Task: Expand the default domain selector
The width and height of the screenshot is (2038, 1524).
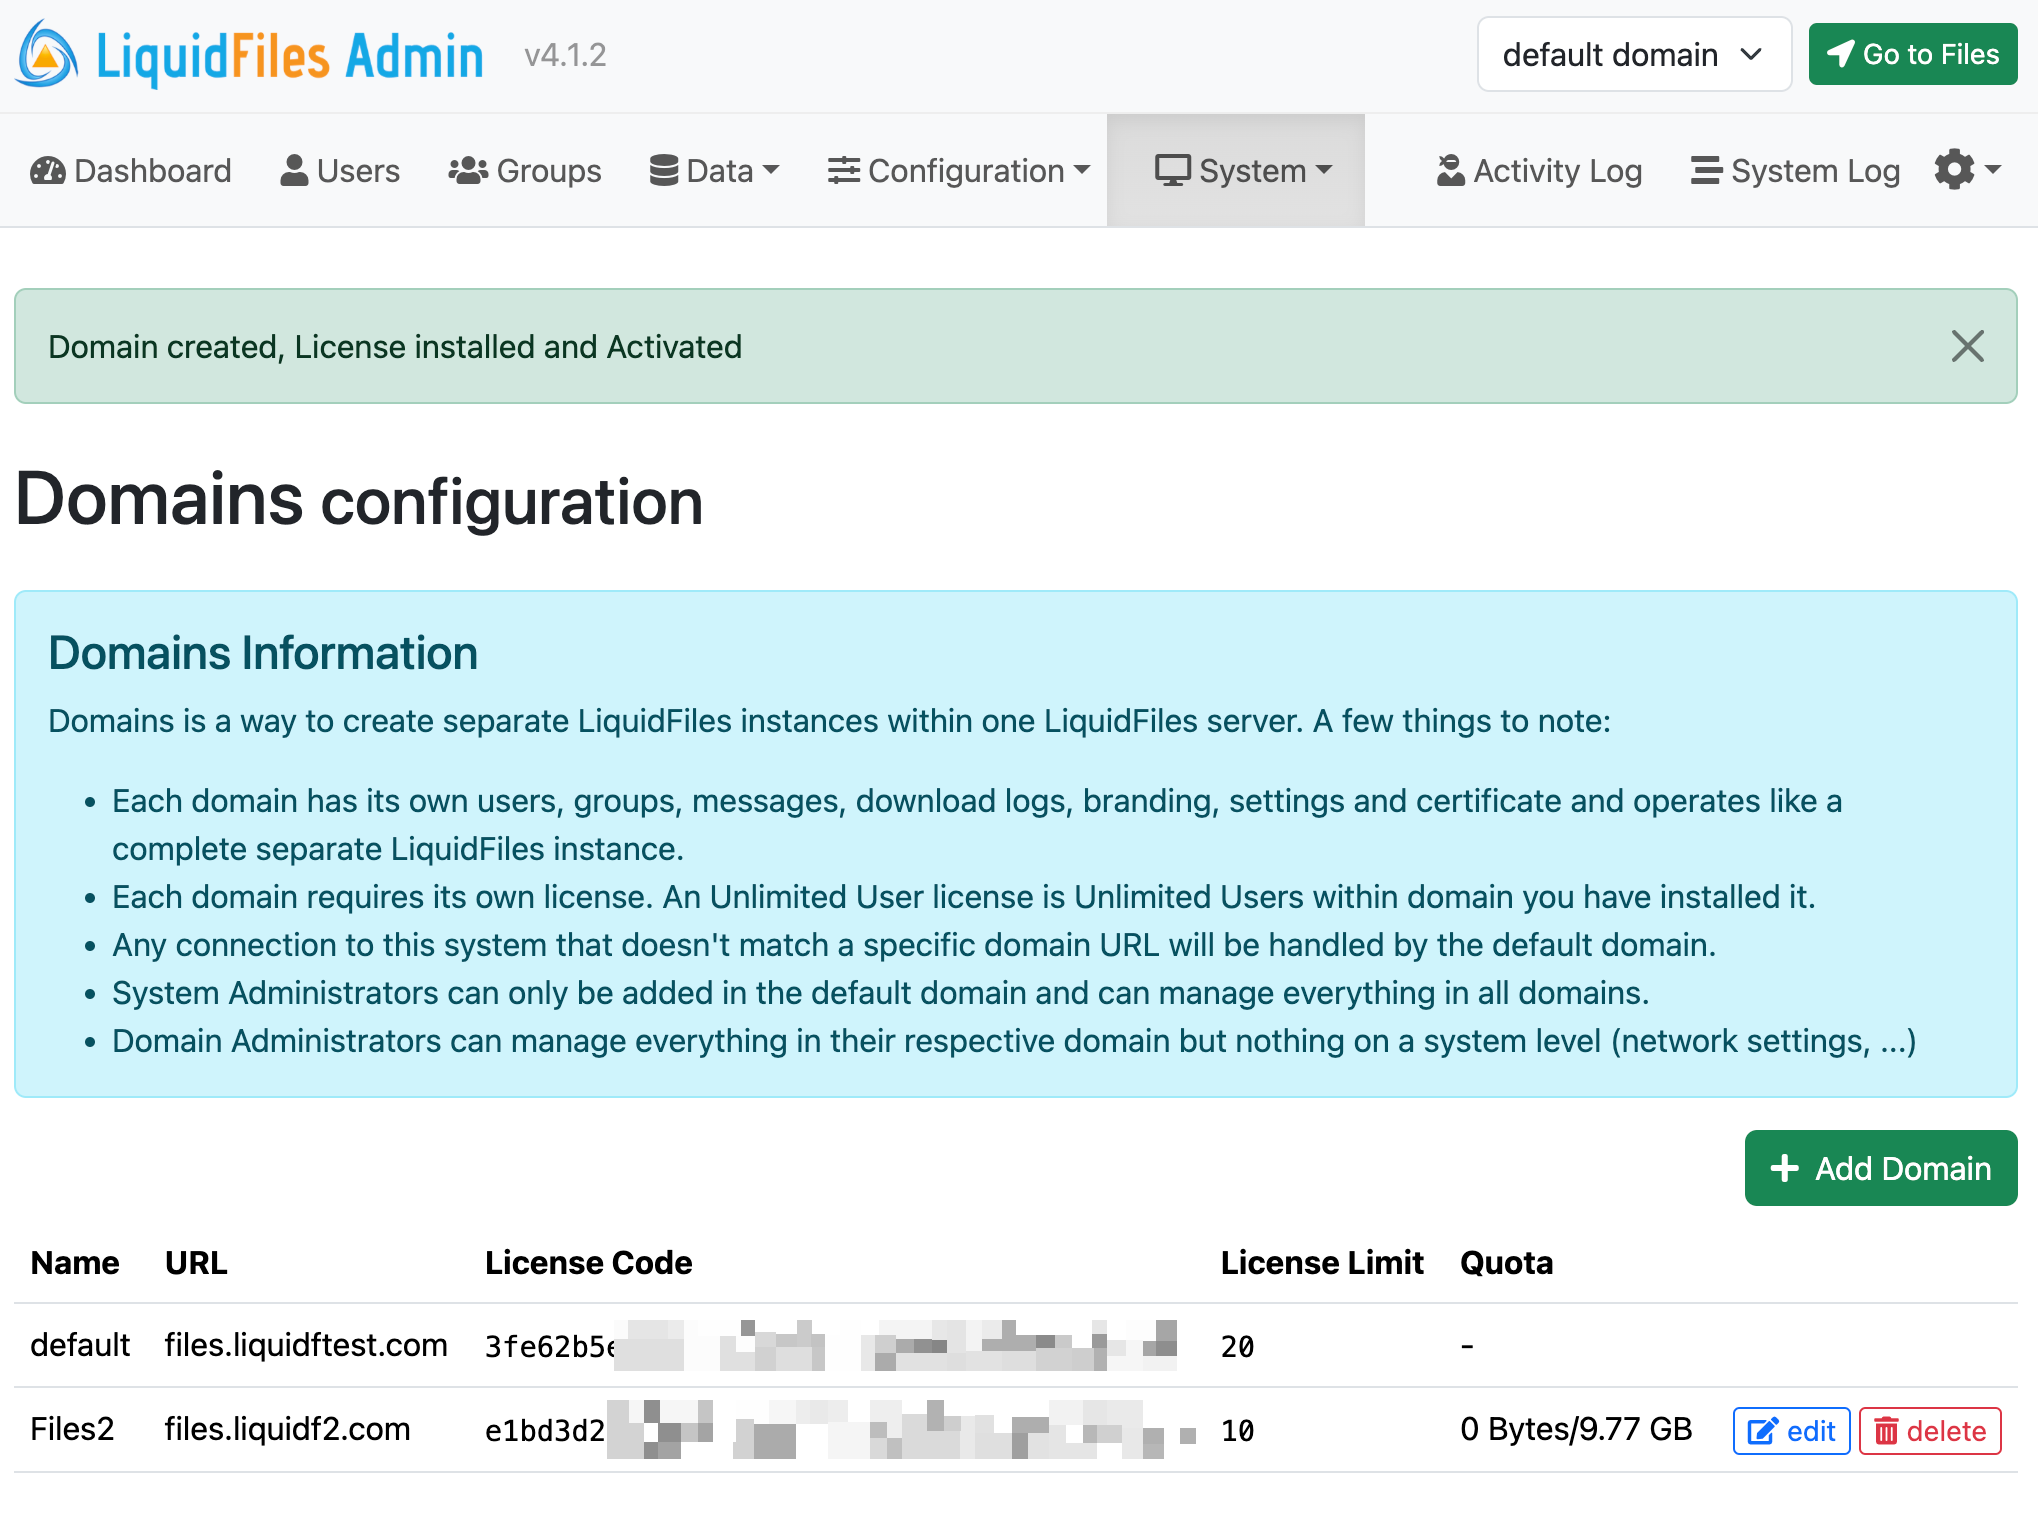Action: point(1634,54)
